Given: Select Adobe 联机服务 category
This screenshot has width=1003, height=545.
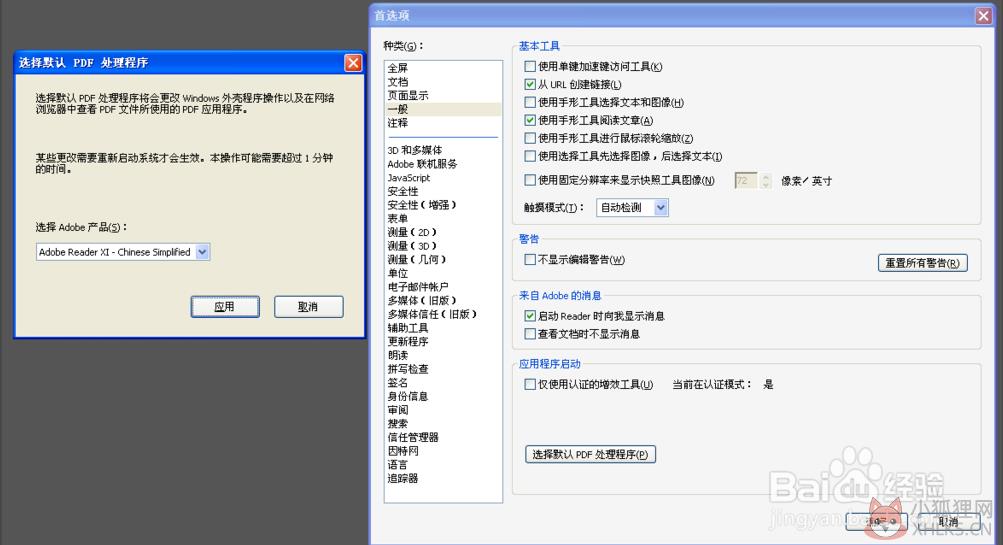Looking at the screenshot, I should 422,164.
